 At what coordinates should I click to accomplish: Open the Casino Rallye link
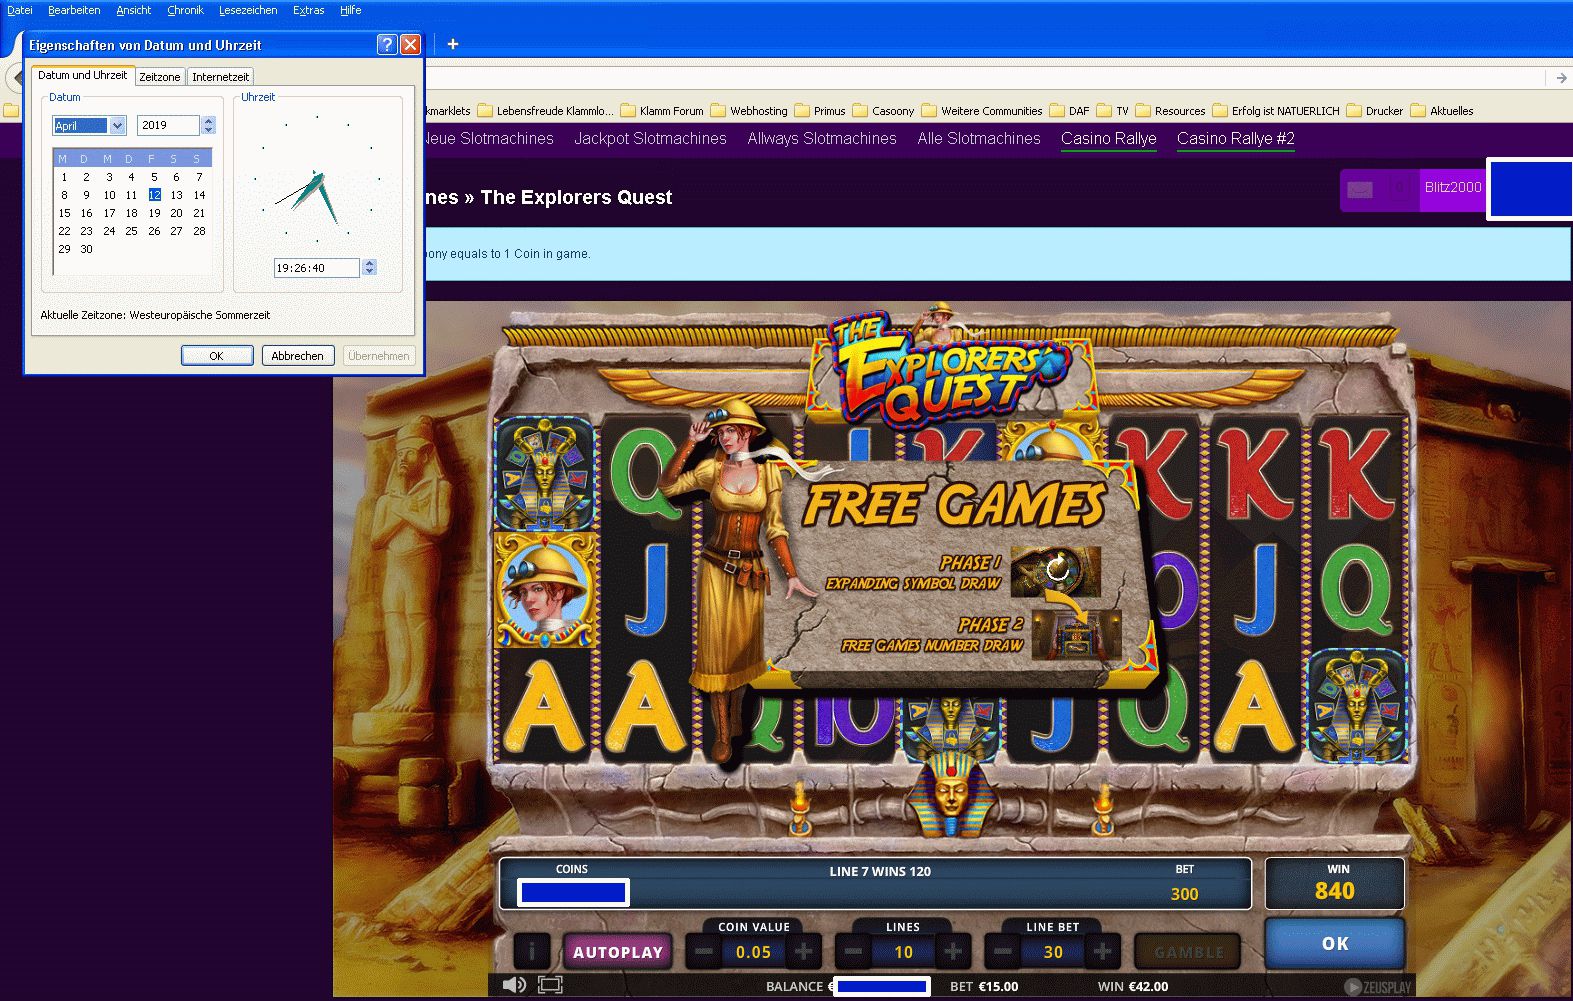[1109, 139]
